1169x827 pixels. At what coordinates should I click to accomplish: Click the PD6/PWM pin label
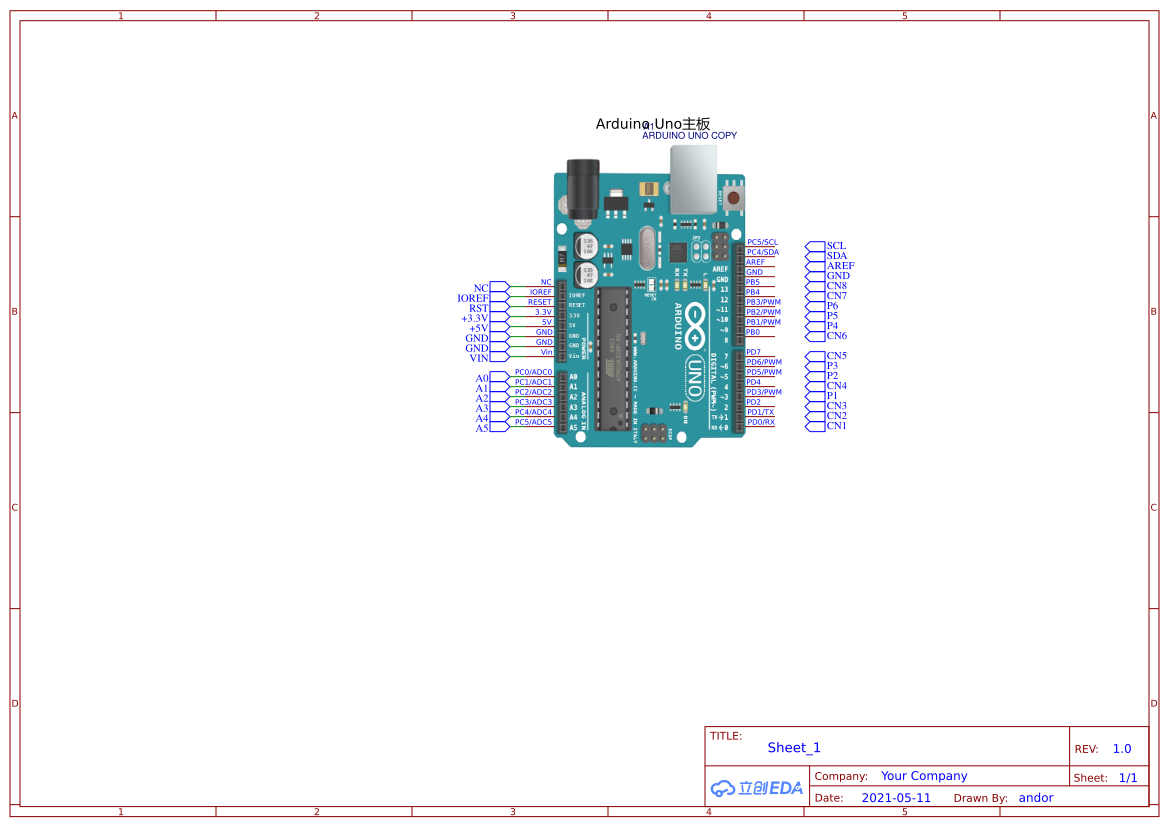764,362
